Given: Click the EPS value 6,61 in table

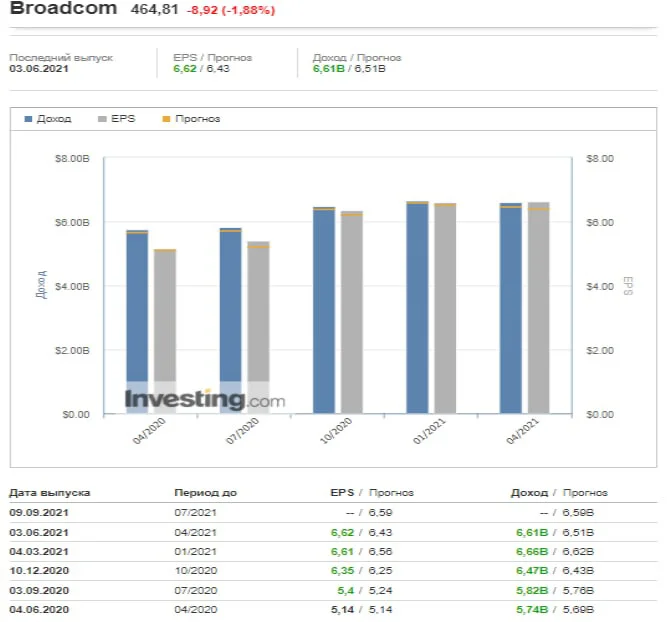Looking at the screenshot, I should [x=342, y=552].
